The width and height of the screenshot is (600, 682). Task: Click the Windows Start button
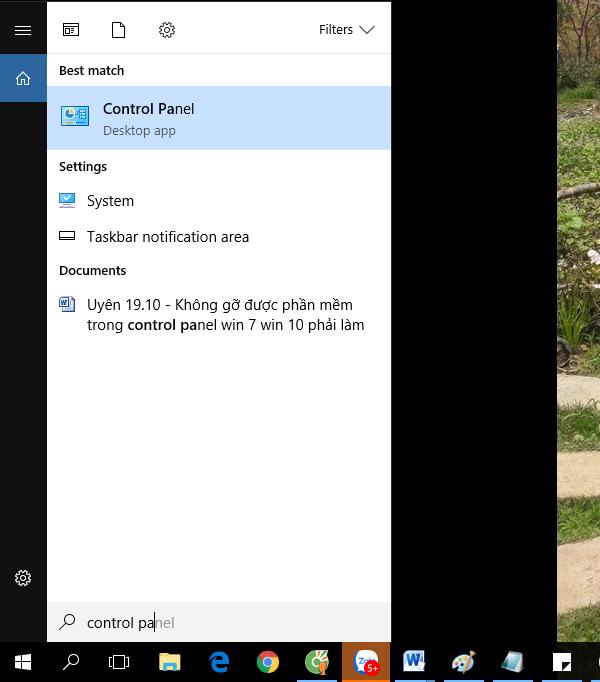[x=23, y=662]
